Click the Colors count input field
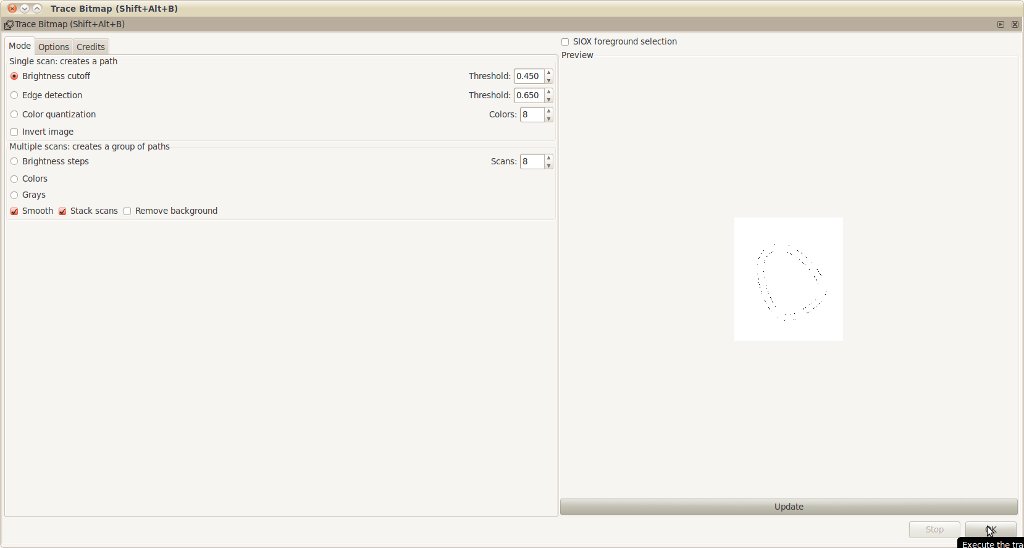 pos(532,114)
